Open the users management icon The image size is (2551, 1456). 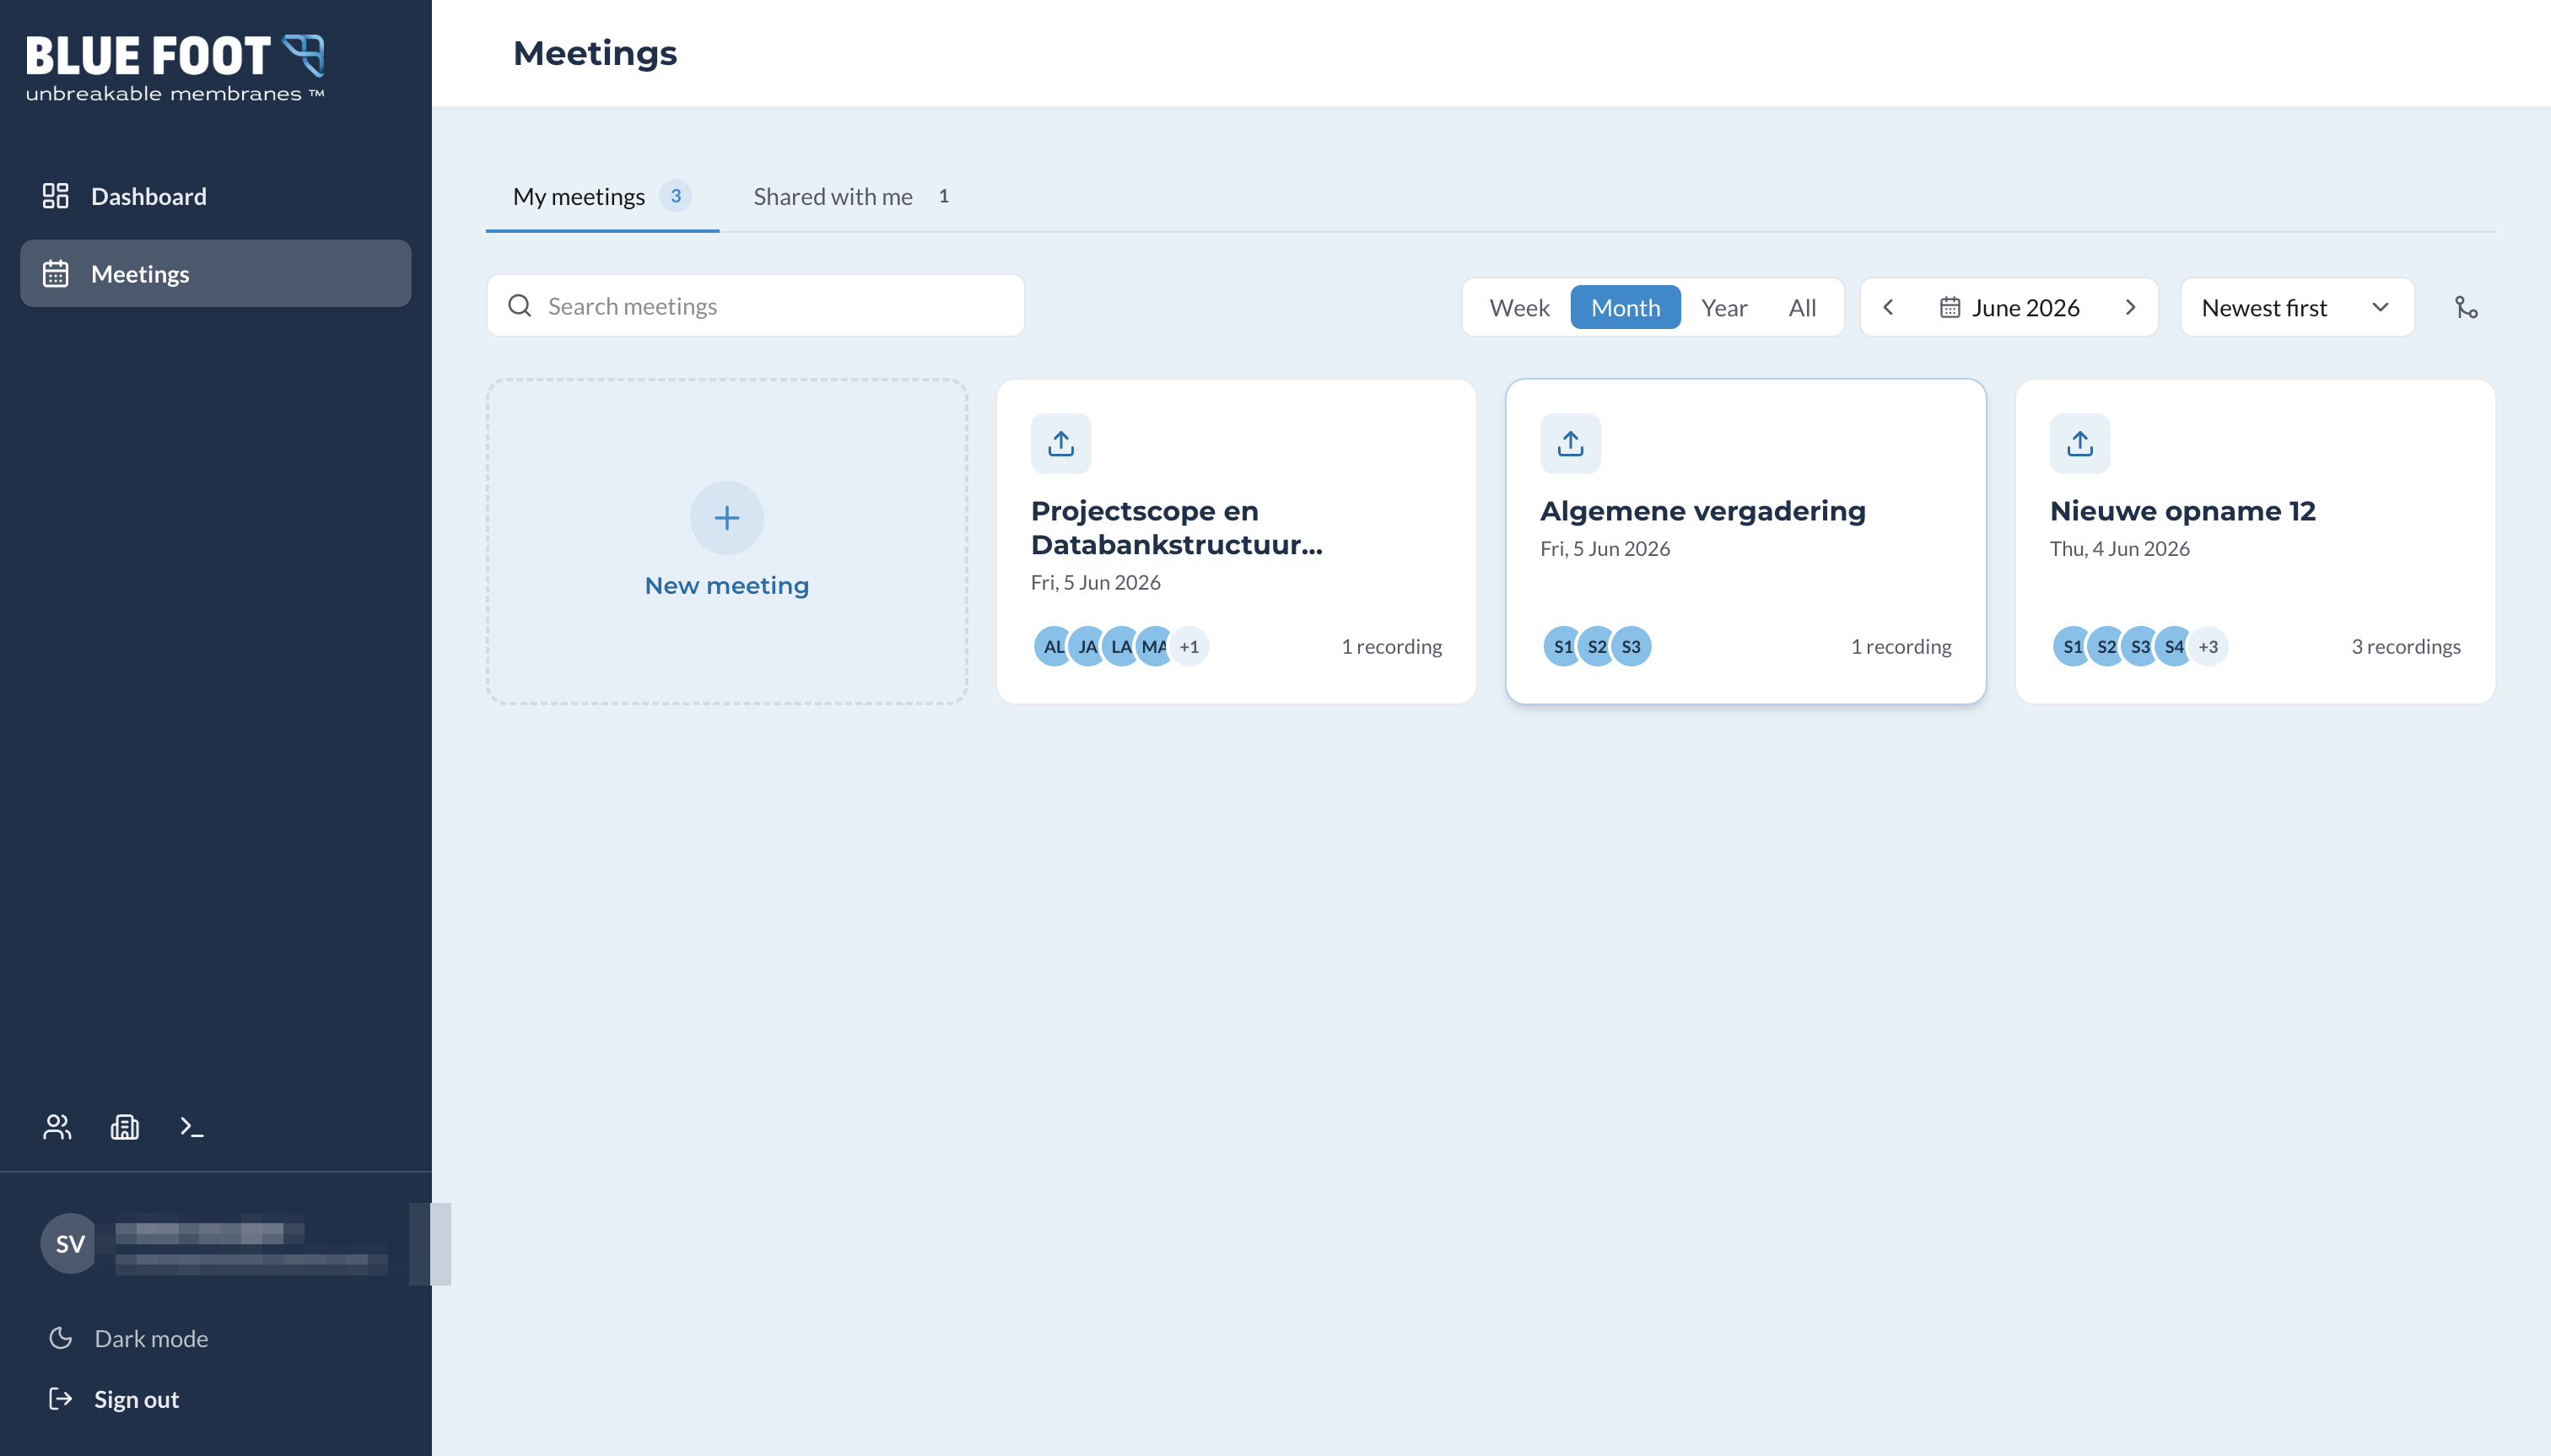pos(57,1127)
